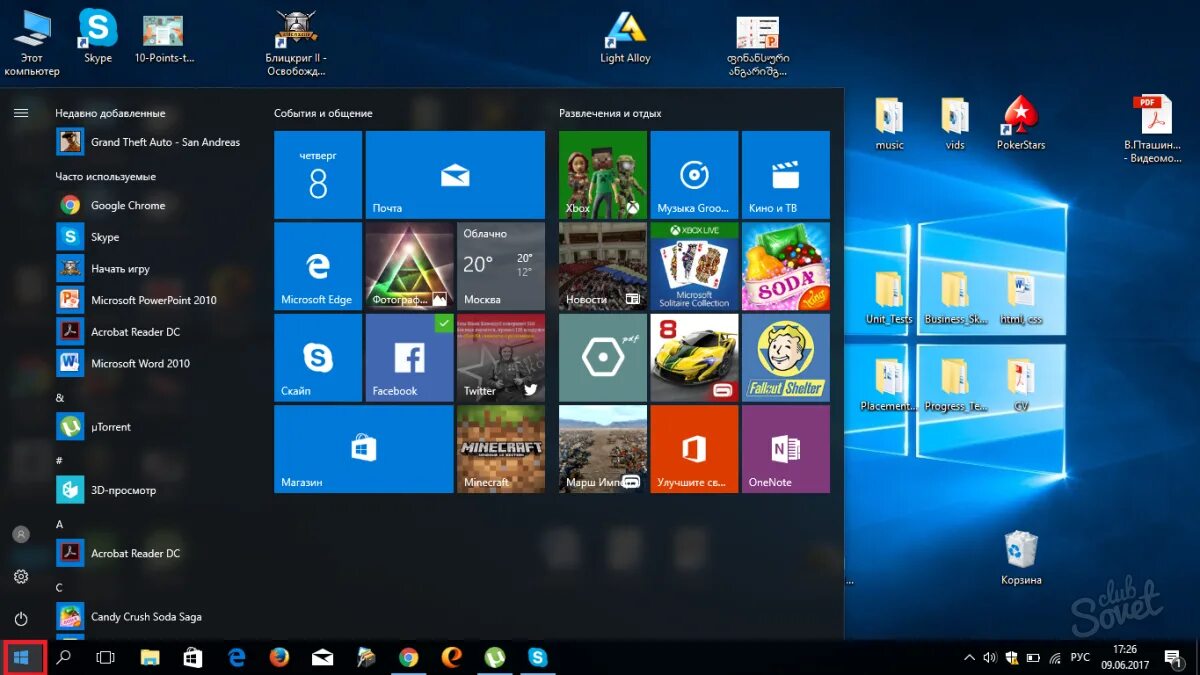Image resolution: width=1200 pixels, height=675 pixels.
Task: Launch Grand Theft Auto - San Andreas
Action: (150, 142)
